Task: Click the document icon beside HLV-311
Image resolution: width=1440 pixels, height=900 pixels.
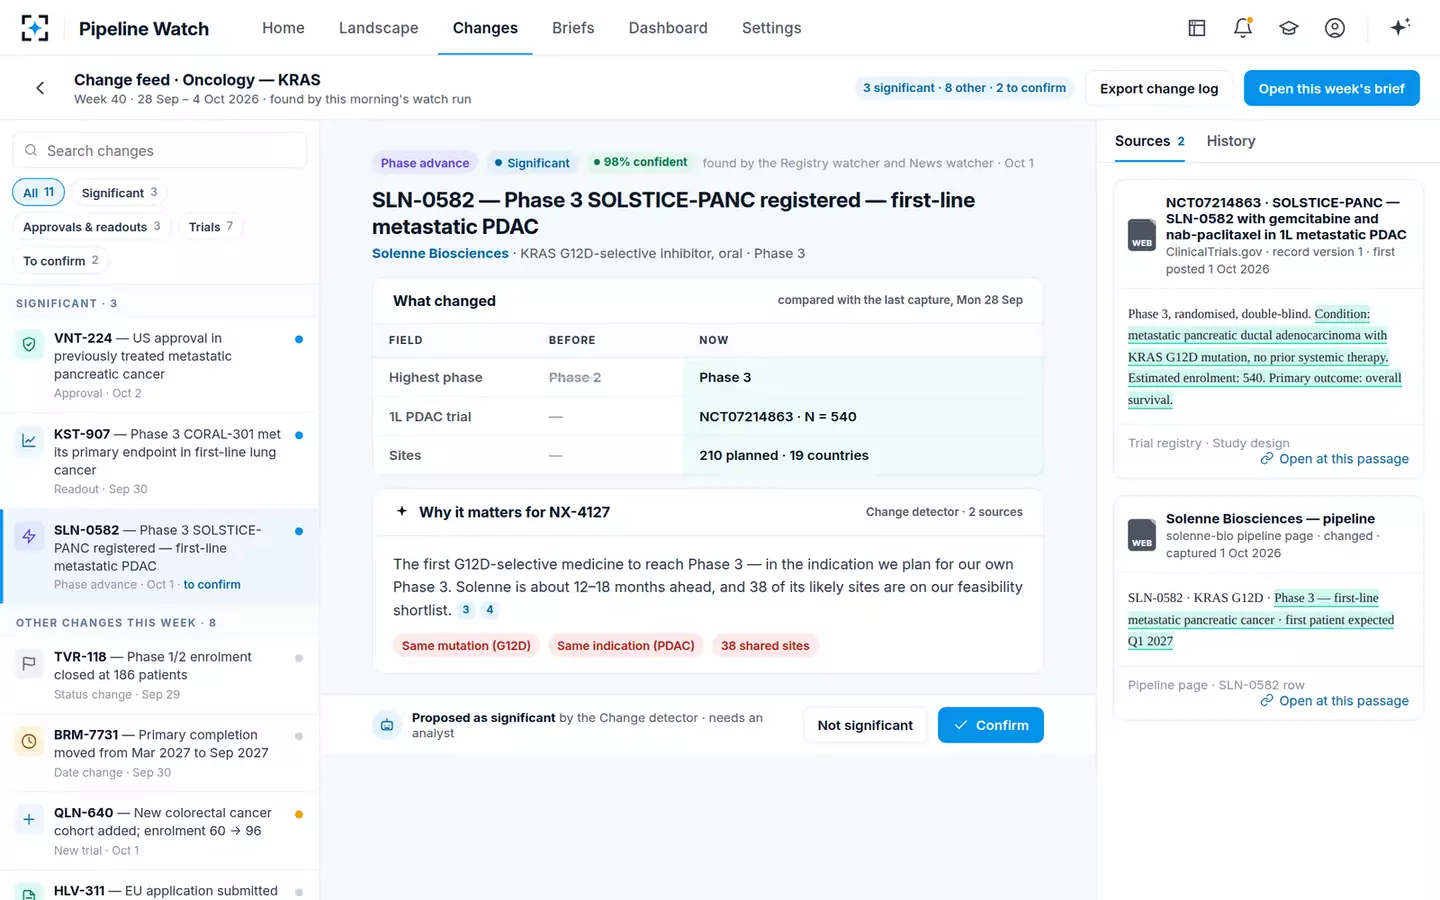Action: 29,893
